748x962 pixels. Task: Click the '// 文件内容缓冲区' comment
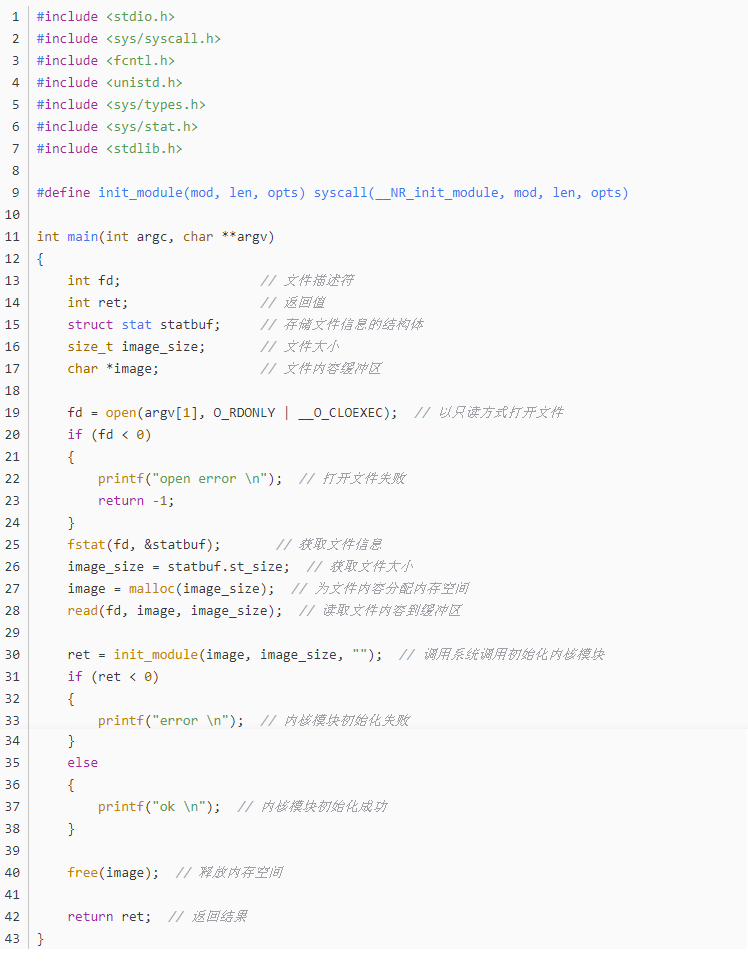[x=321, y=369]
